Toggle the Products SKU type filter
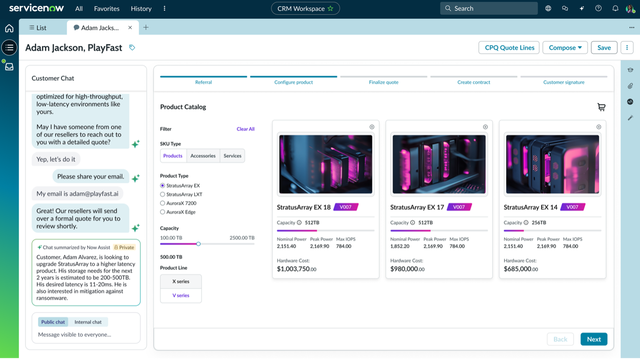The height and width of the screenshot is (360, 640). click(173, 156)
